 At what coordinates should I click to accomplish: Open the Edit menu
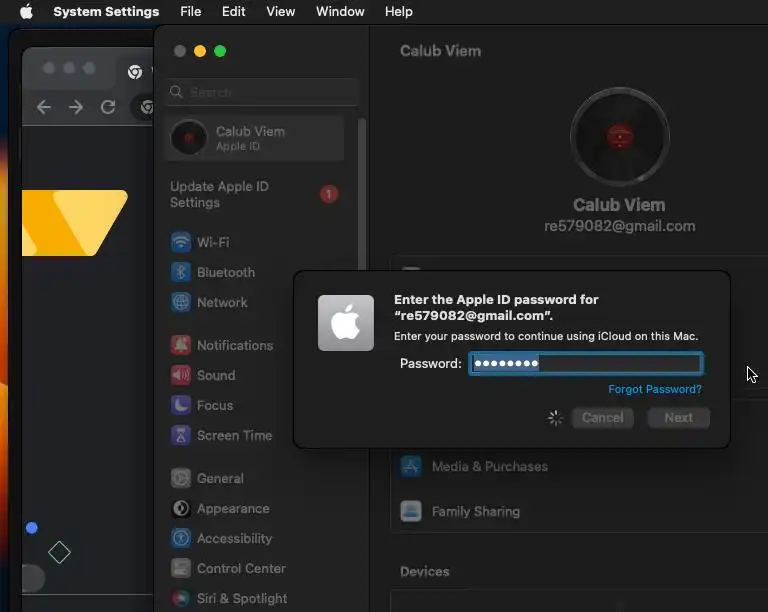(x=233, y=11)
